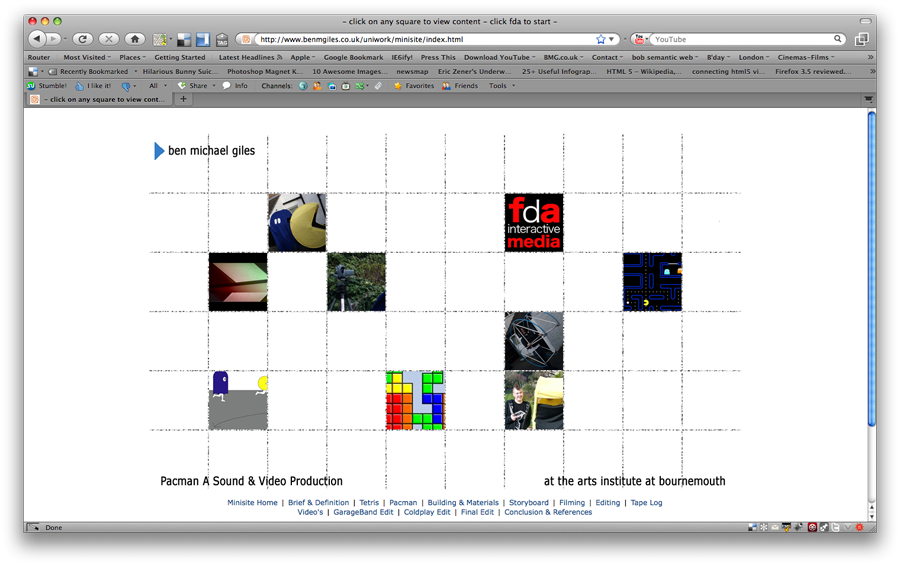Click the TV video channel icon
The height and width of the screenshot is (565, 900).
coord(346,86)
